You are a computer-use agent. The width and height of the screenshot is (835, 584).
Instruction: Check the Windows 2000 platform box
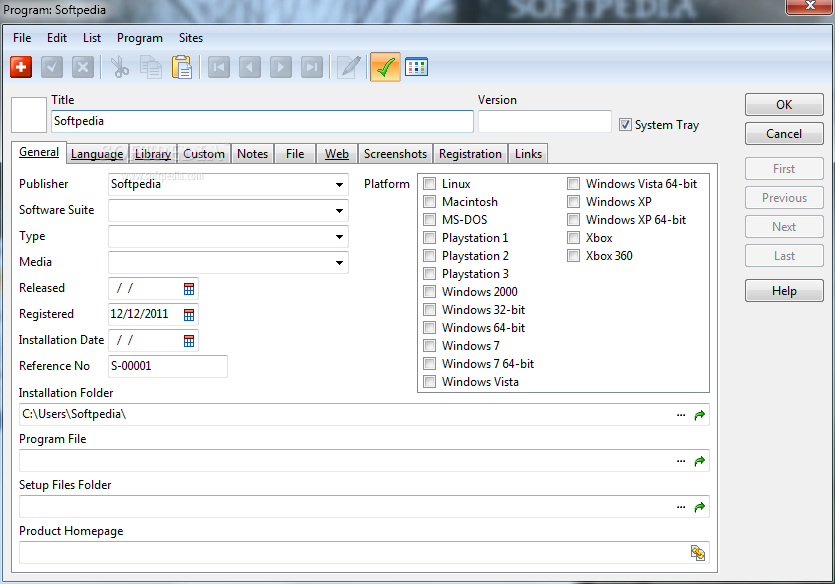pyautogui.click(x=429, y=292)
